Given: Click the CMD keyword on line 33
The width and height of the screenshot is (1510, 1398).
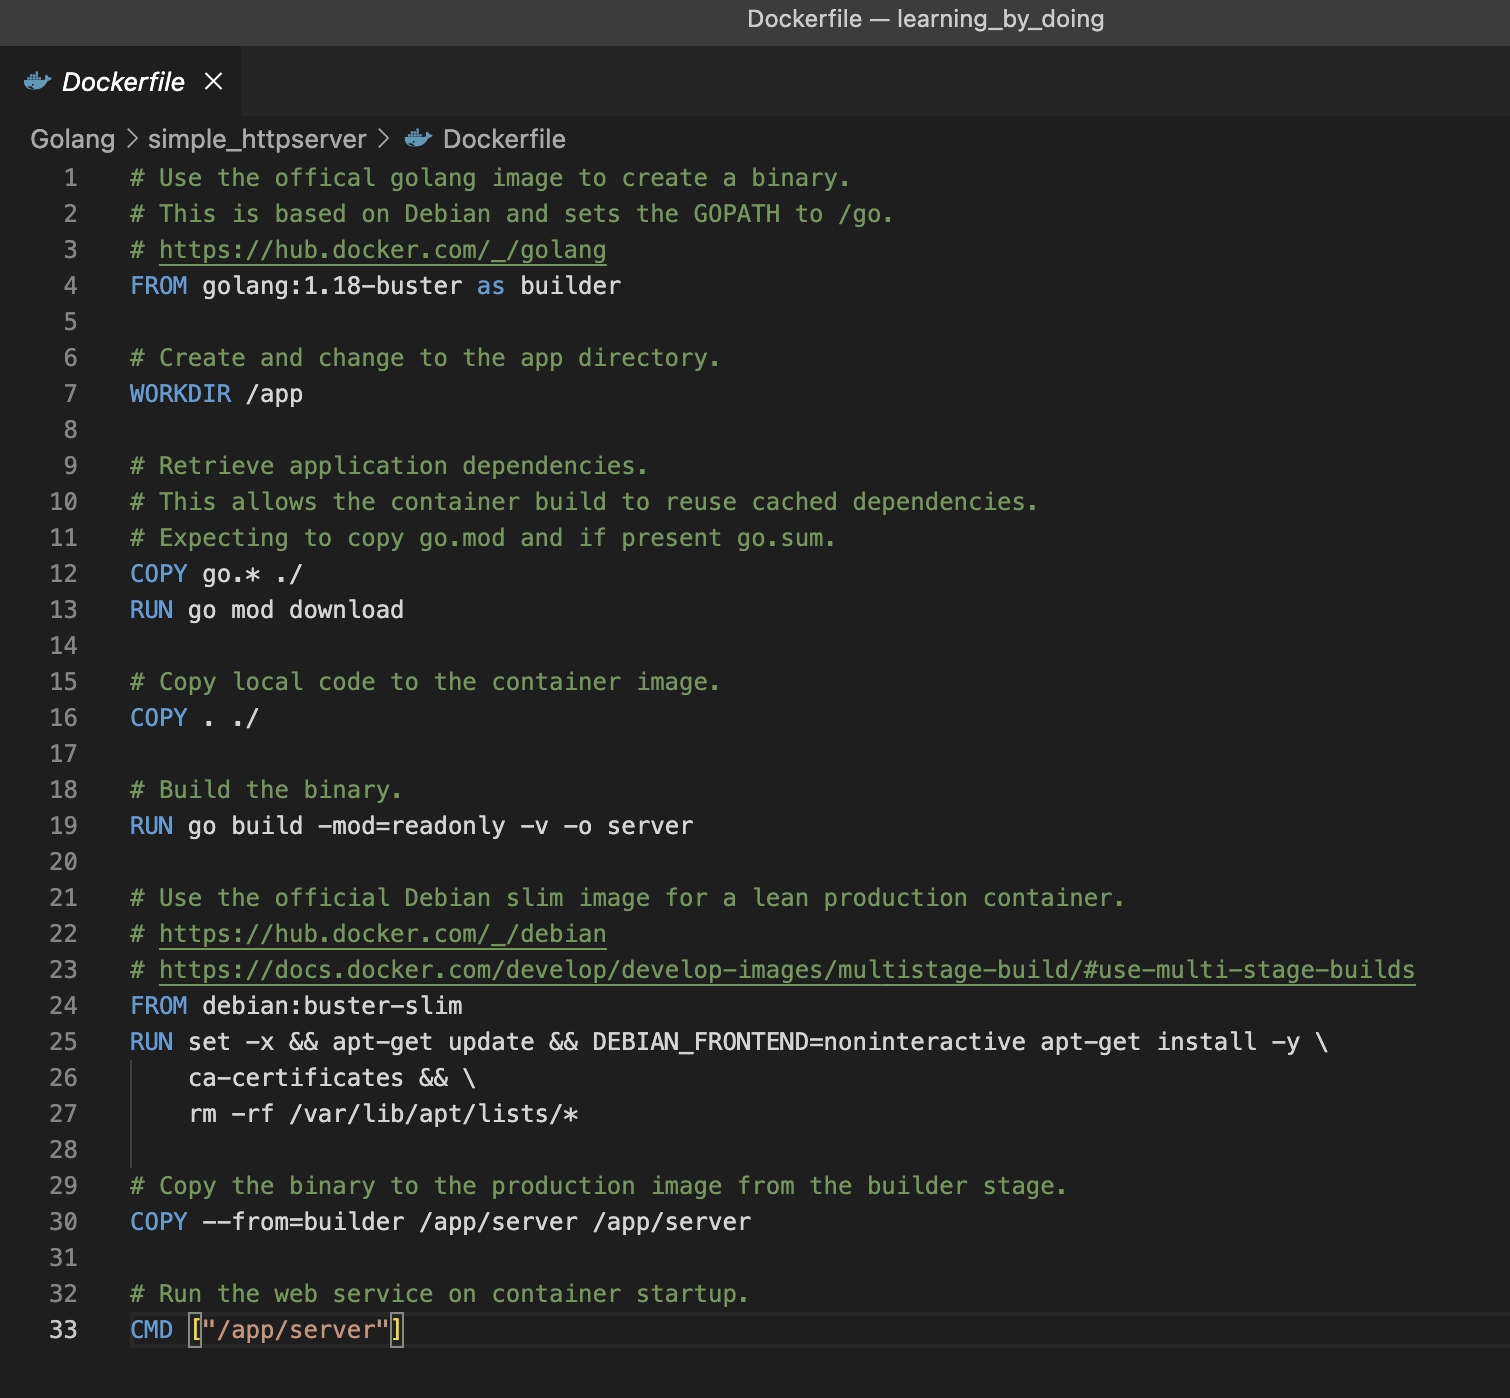Looking at the screenshot, I should pyautogui.click(x=151, y=1330).
